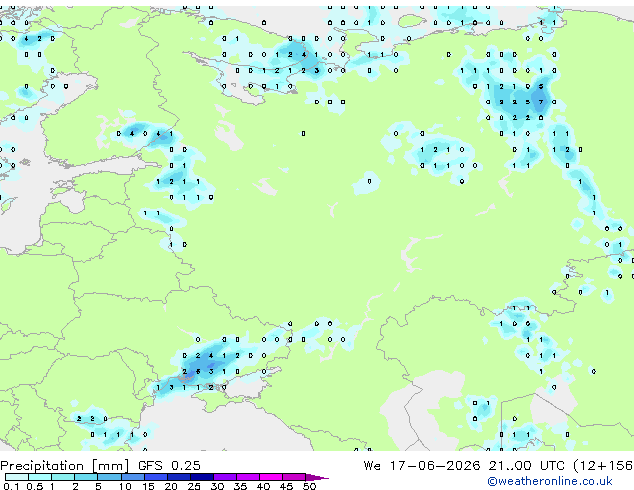This screenshot has height=490, width=634.
Task: Click the above-50 mm arrow tip of legend
Action: [317, 478]
